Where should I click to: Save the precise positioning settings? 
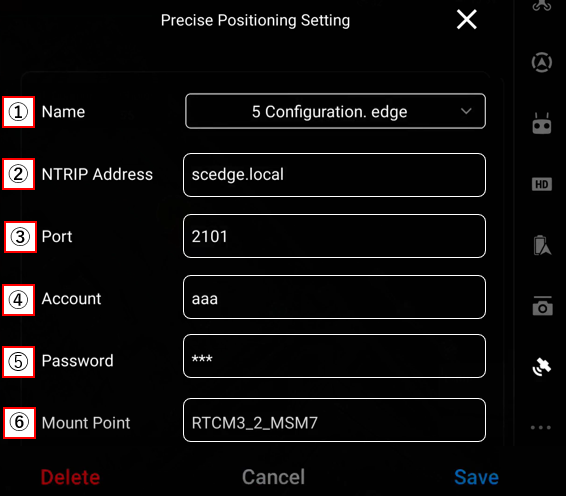476,477
